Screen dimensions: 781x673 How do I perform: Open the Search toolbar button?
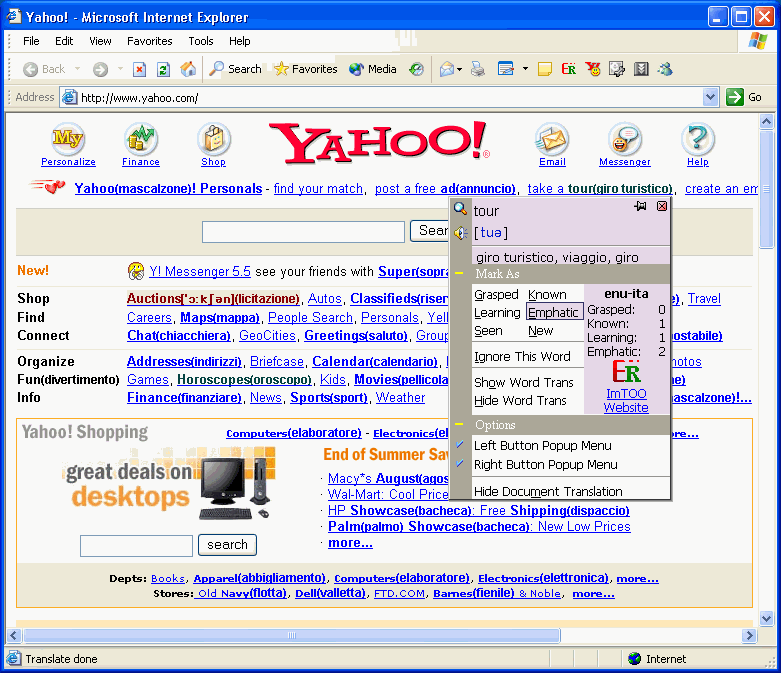(x=235, y=69)
